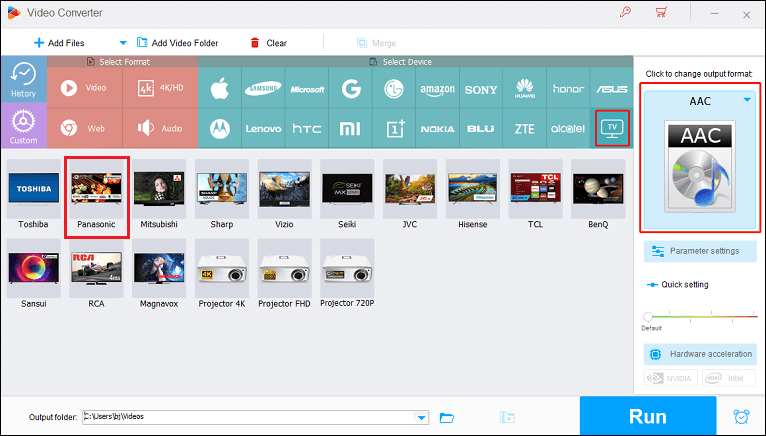This screenshot has width=766, height=436.
Task: Choose the HTC device brand
Action: (x=307, y=129)
